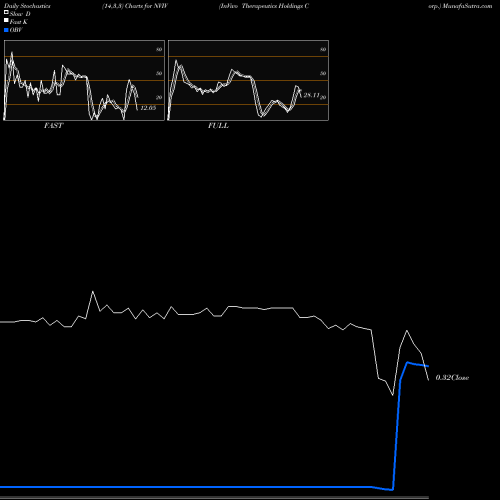Click the '0.32Close' price label
The height and width of the screenshot is (500, 500).
(x=452, y=378)
